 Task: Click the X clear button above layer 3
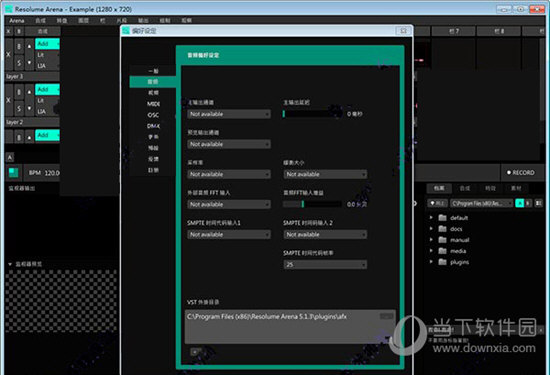[8, 54]
